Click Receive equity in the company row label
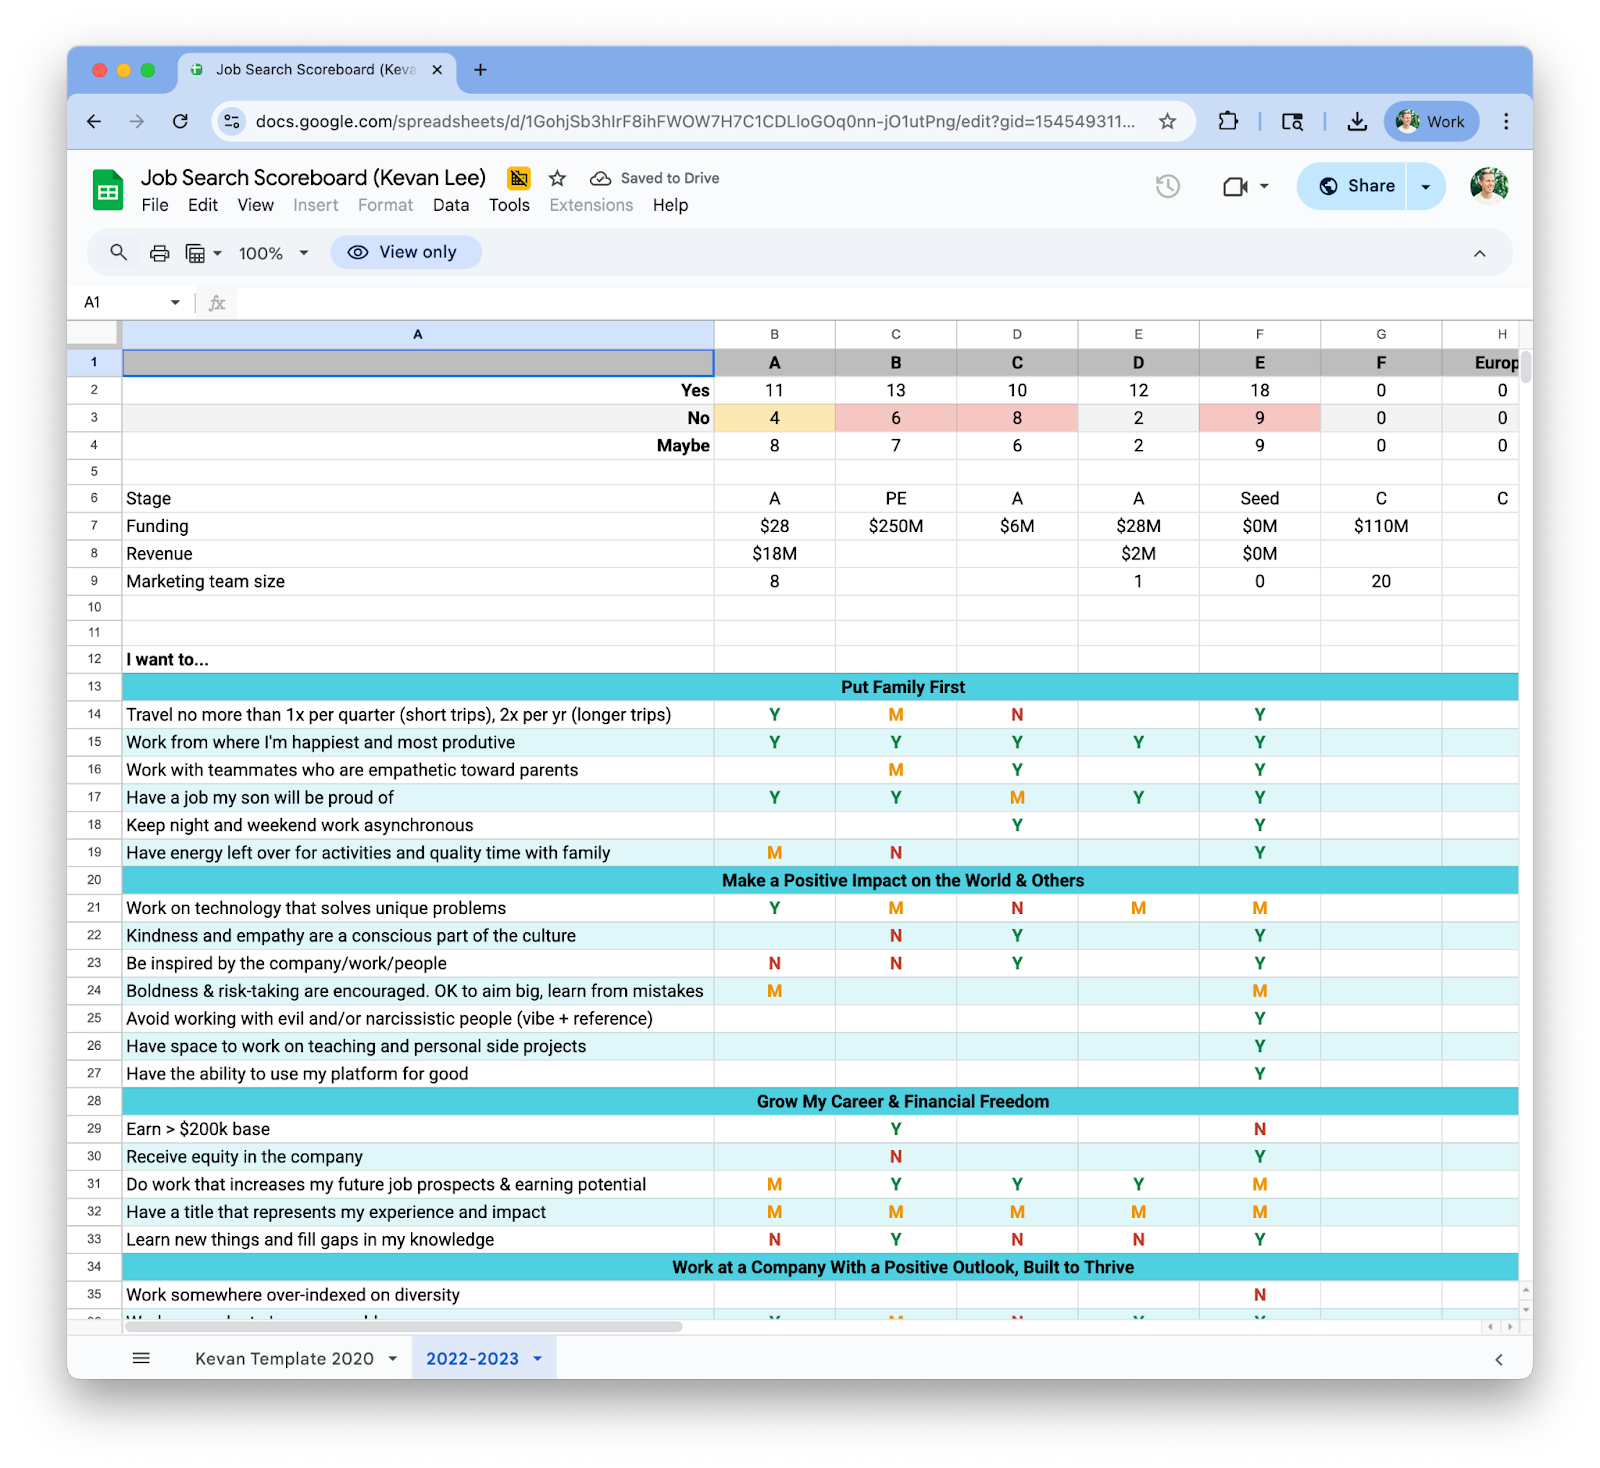The height and width of the screenshot is (1468, 1600). point(418,1156)
